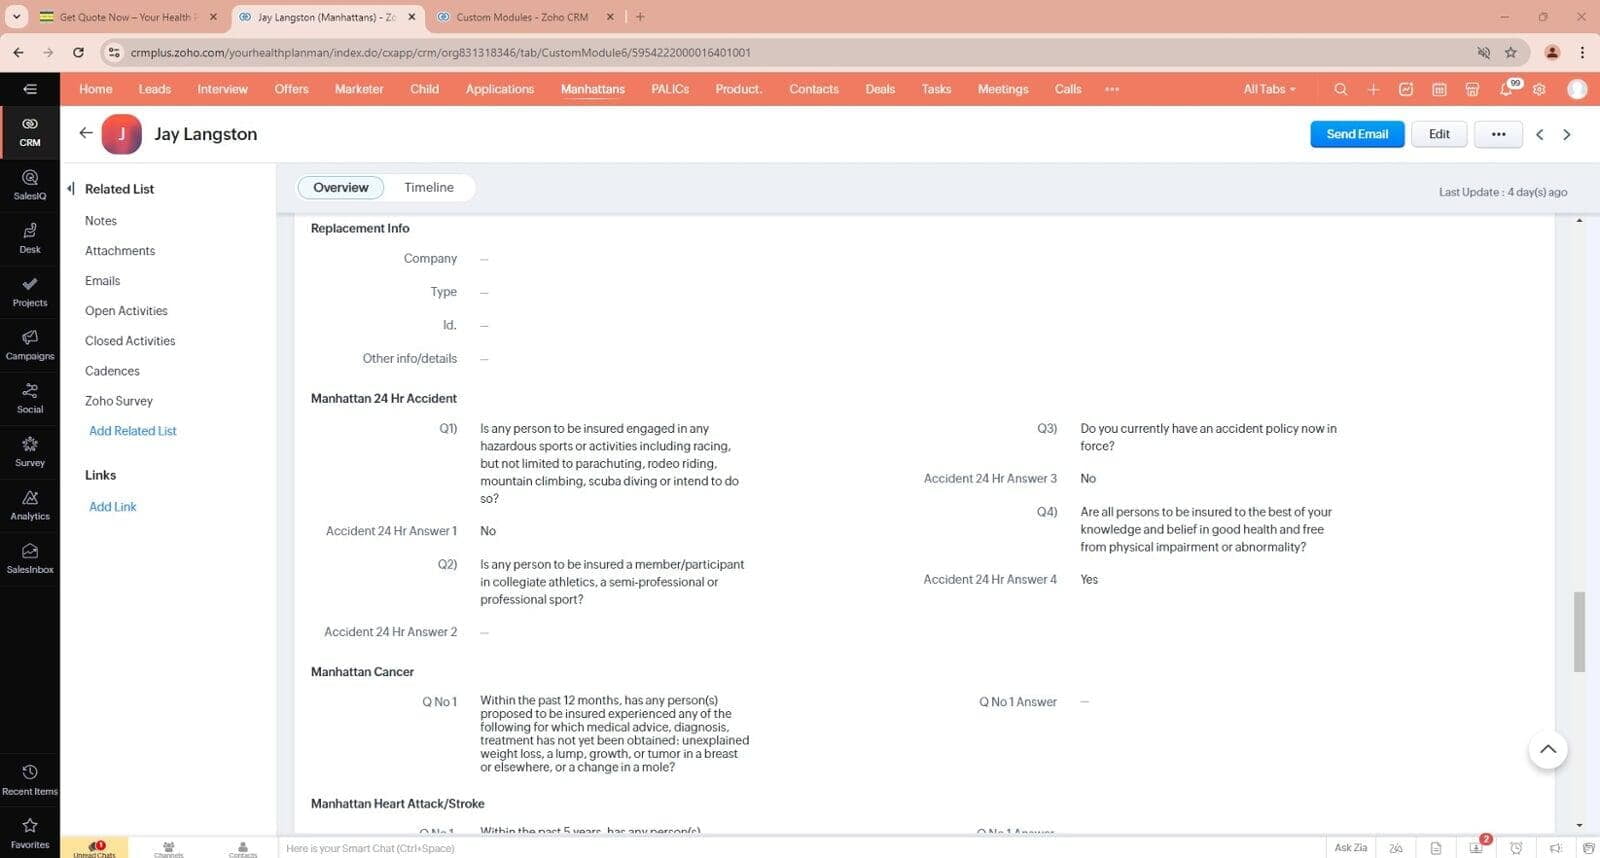1600x858 pixels.
Task: Click the scroll-to-top arrow button
Action: (x=1548, y=750)
